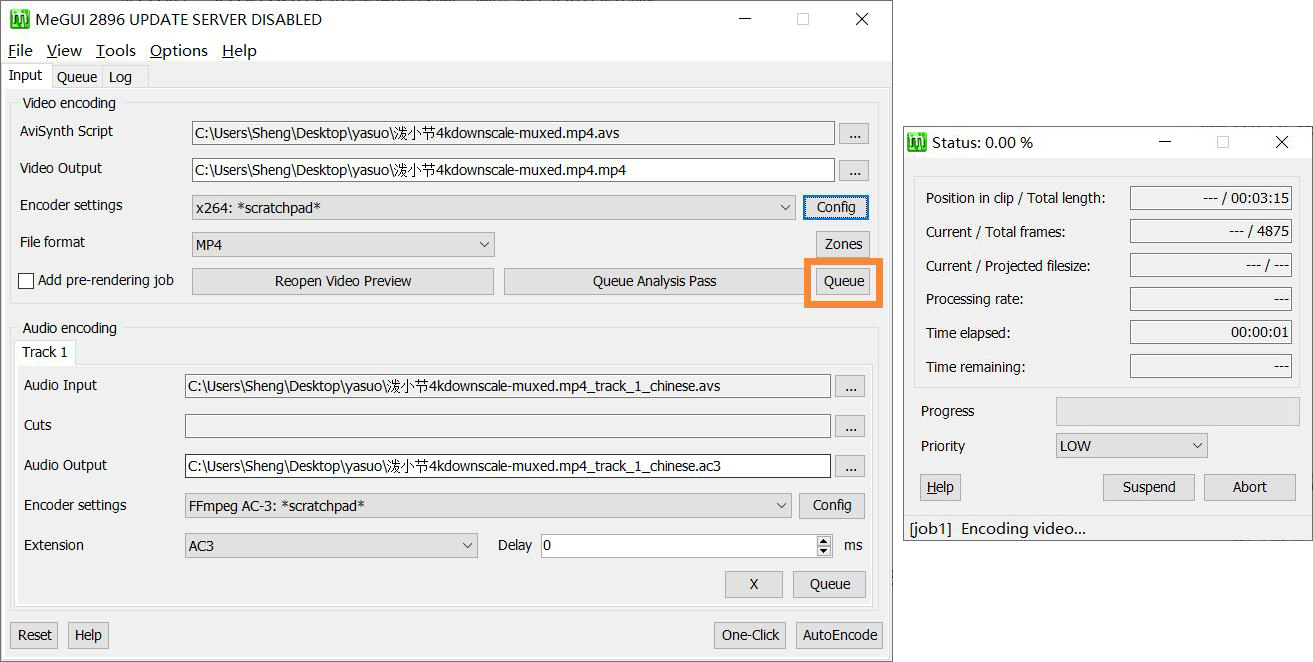This screenshot has height=662, width=1313.
Task: Browse for AviSynth Script file
Action: tap(853, 133)
